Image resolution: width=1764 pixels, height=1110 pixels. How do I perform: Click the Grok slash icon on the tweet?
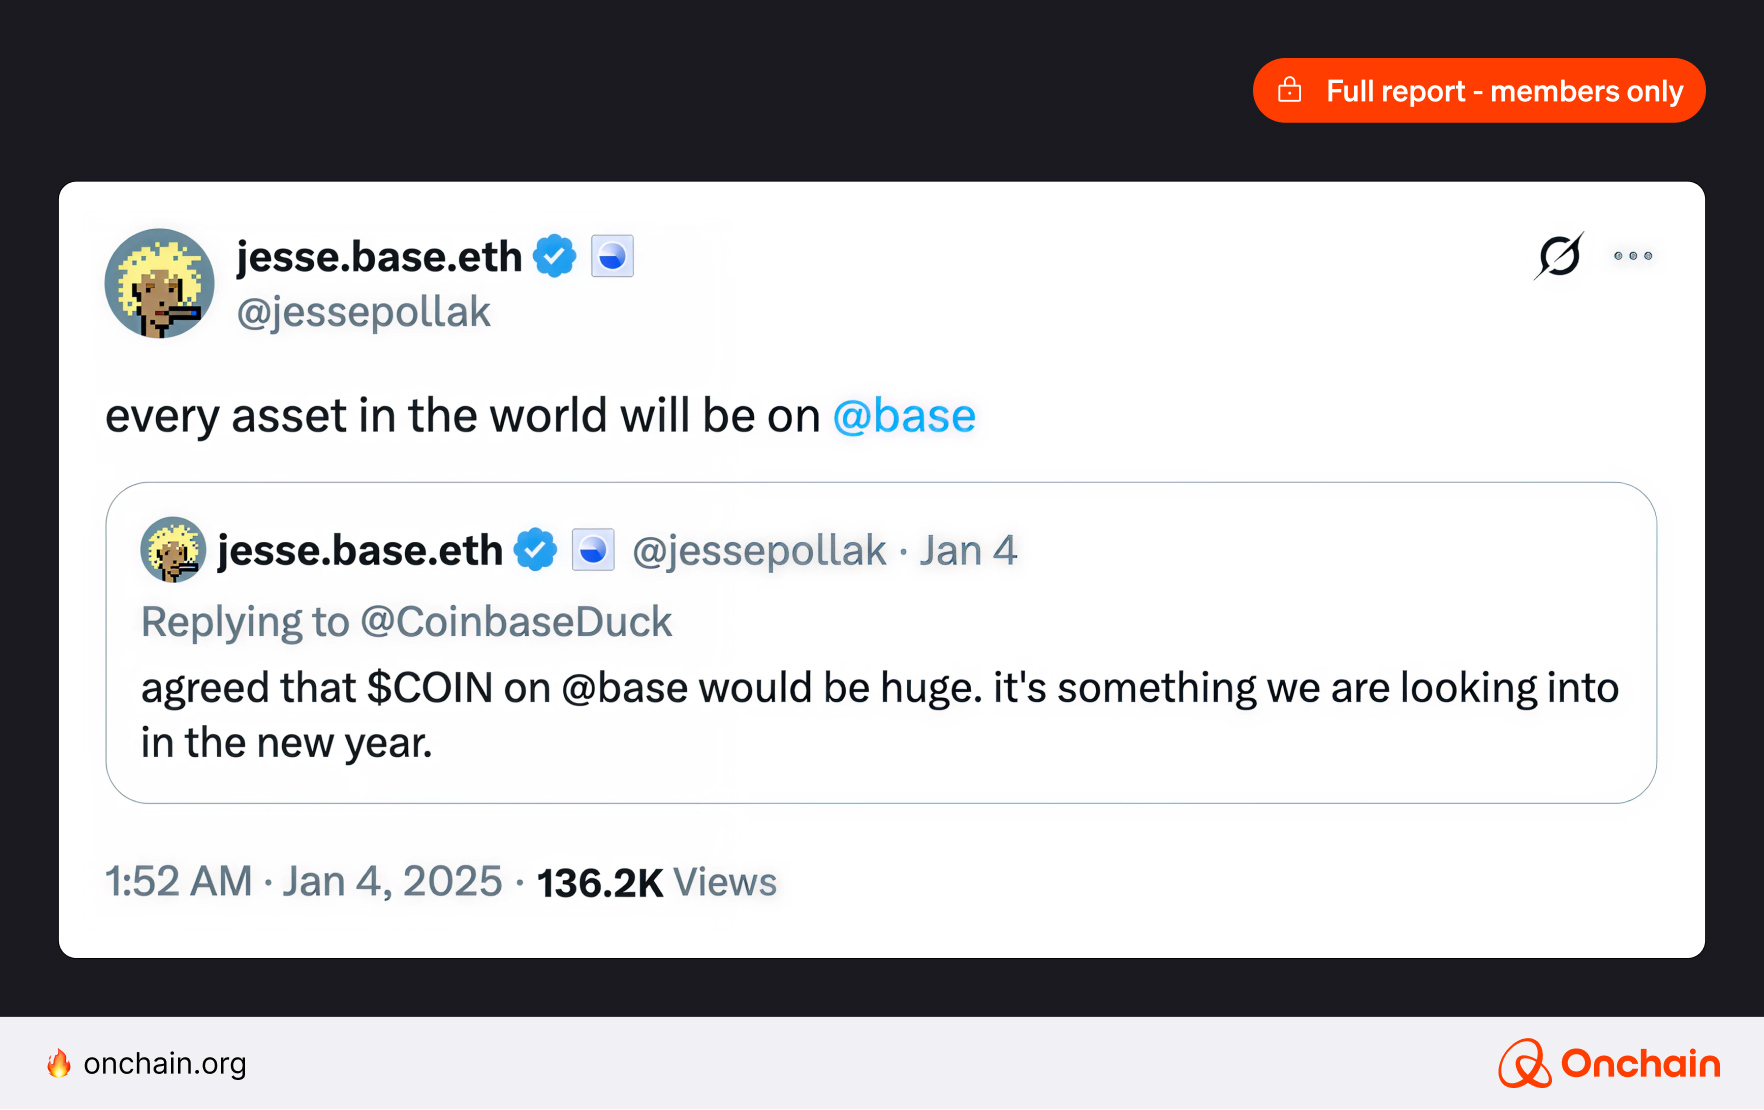point(1559,256)
